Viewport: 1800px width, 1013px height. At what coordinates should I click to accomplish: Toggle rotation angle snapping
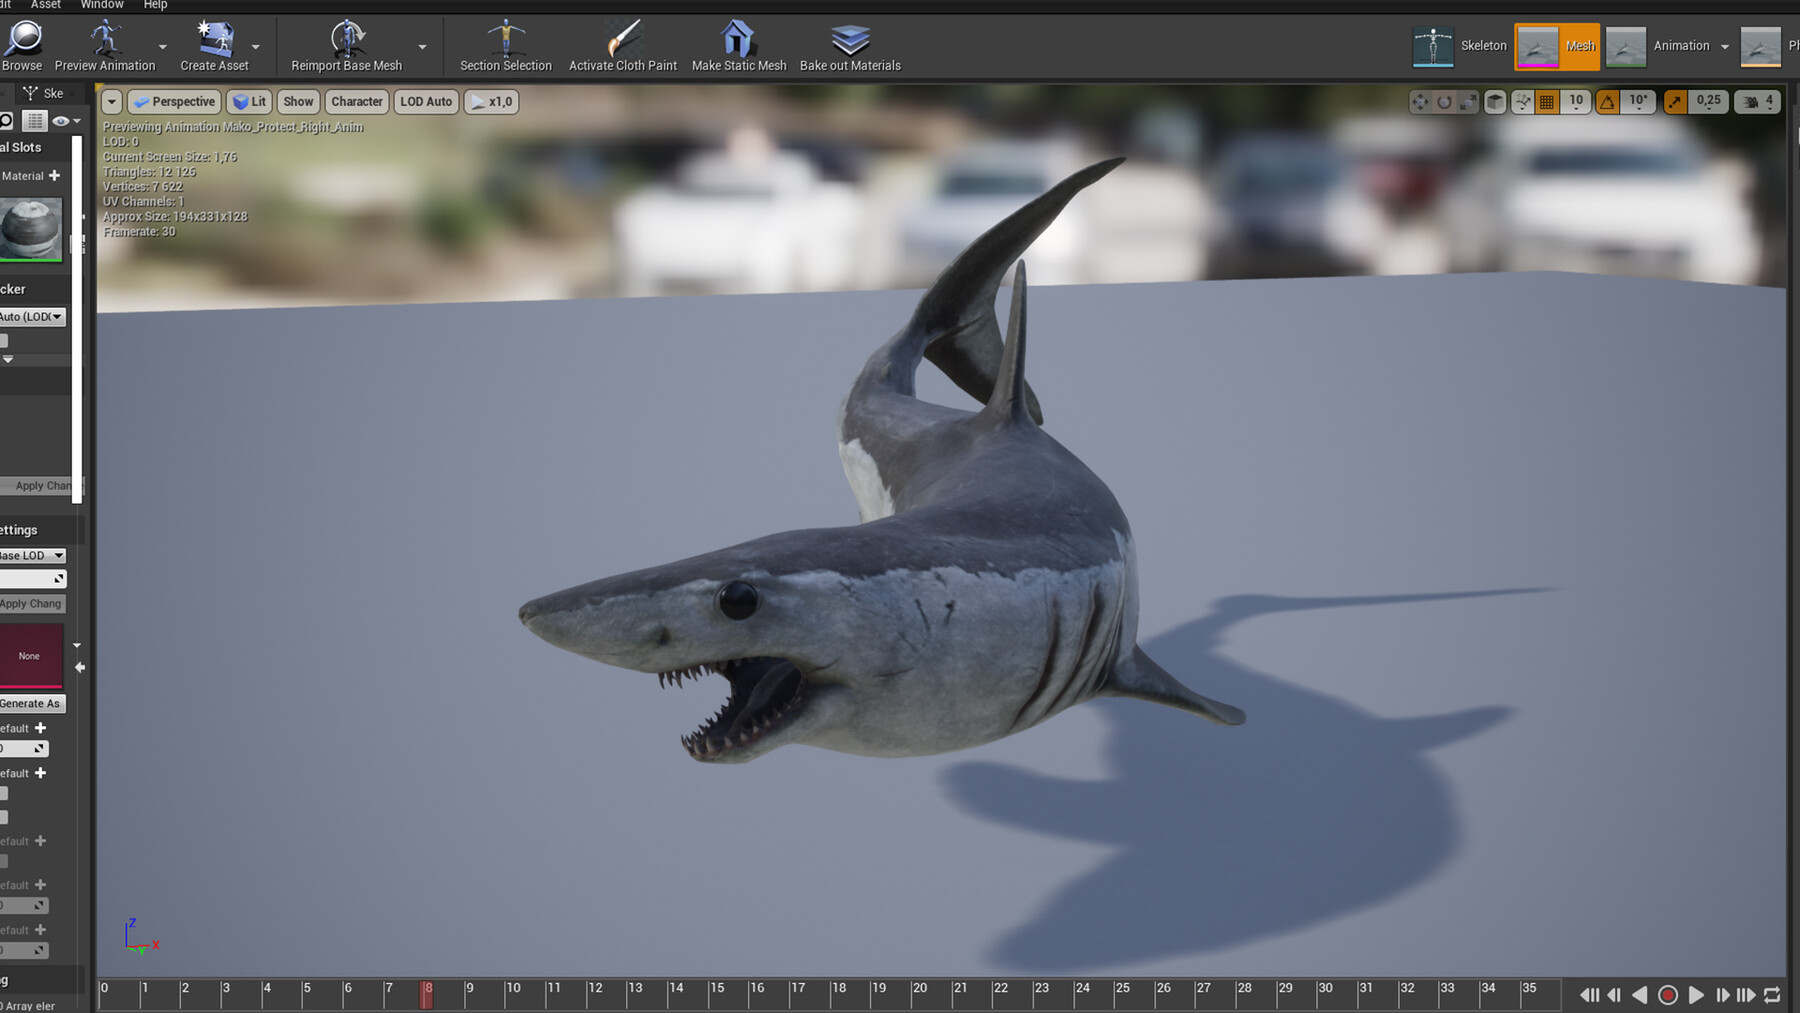1607,101
